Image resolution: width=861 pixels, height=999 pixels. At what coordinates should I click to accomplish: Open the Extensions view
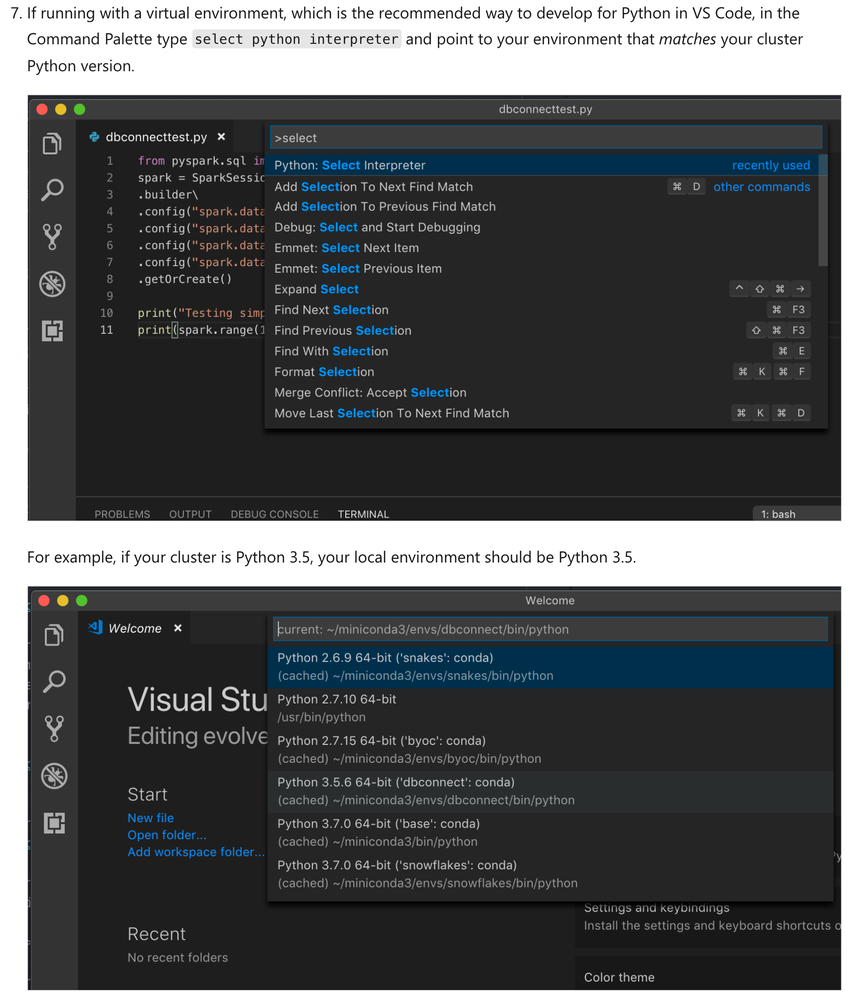pyautogui.click(x=52, y=329)
